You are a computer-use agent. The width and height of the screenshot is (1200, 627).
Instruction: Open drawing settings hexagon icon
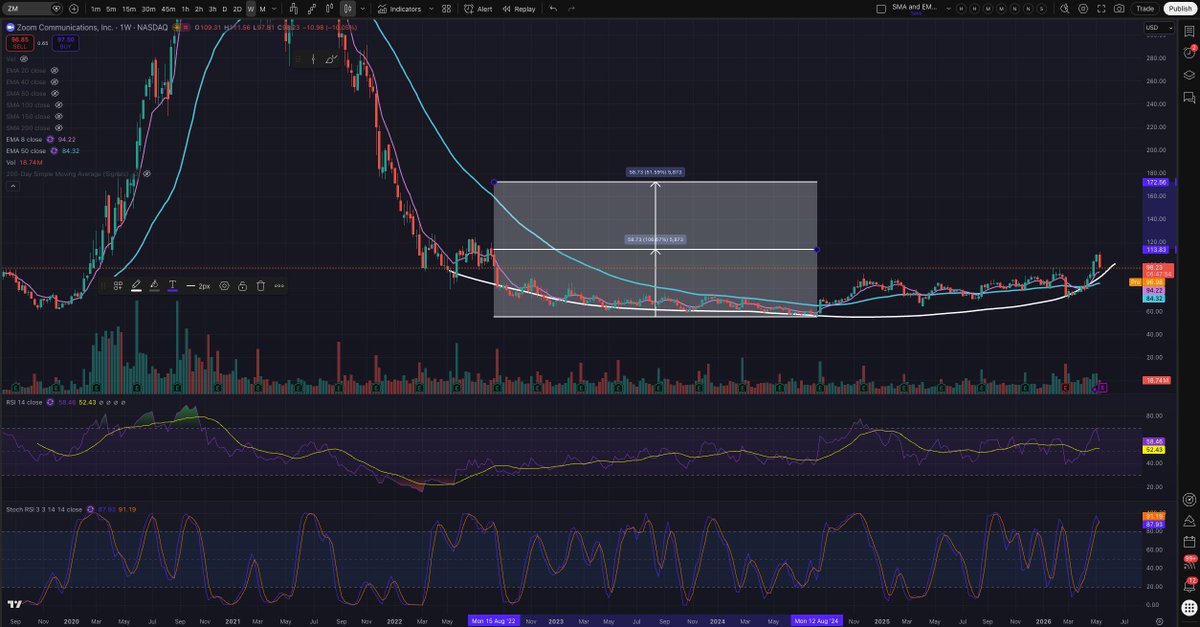coord(225,285)
